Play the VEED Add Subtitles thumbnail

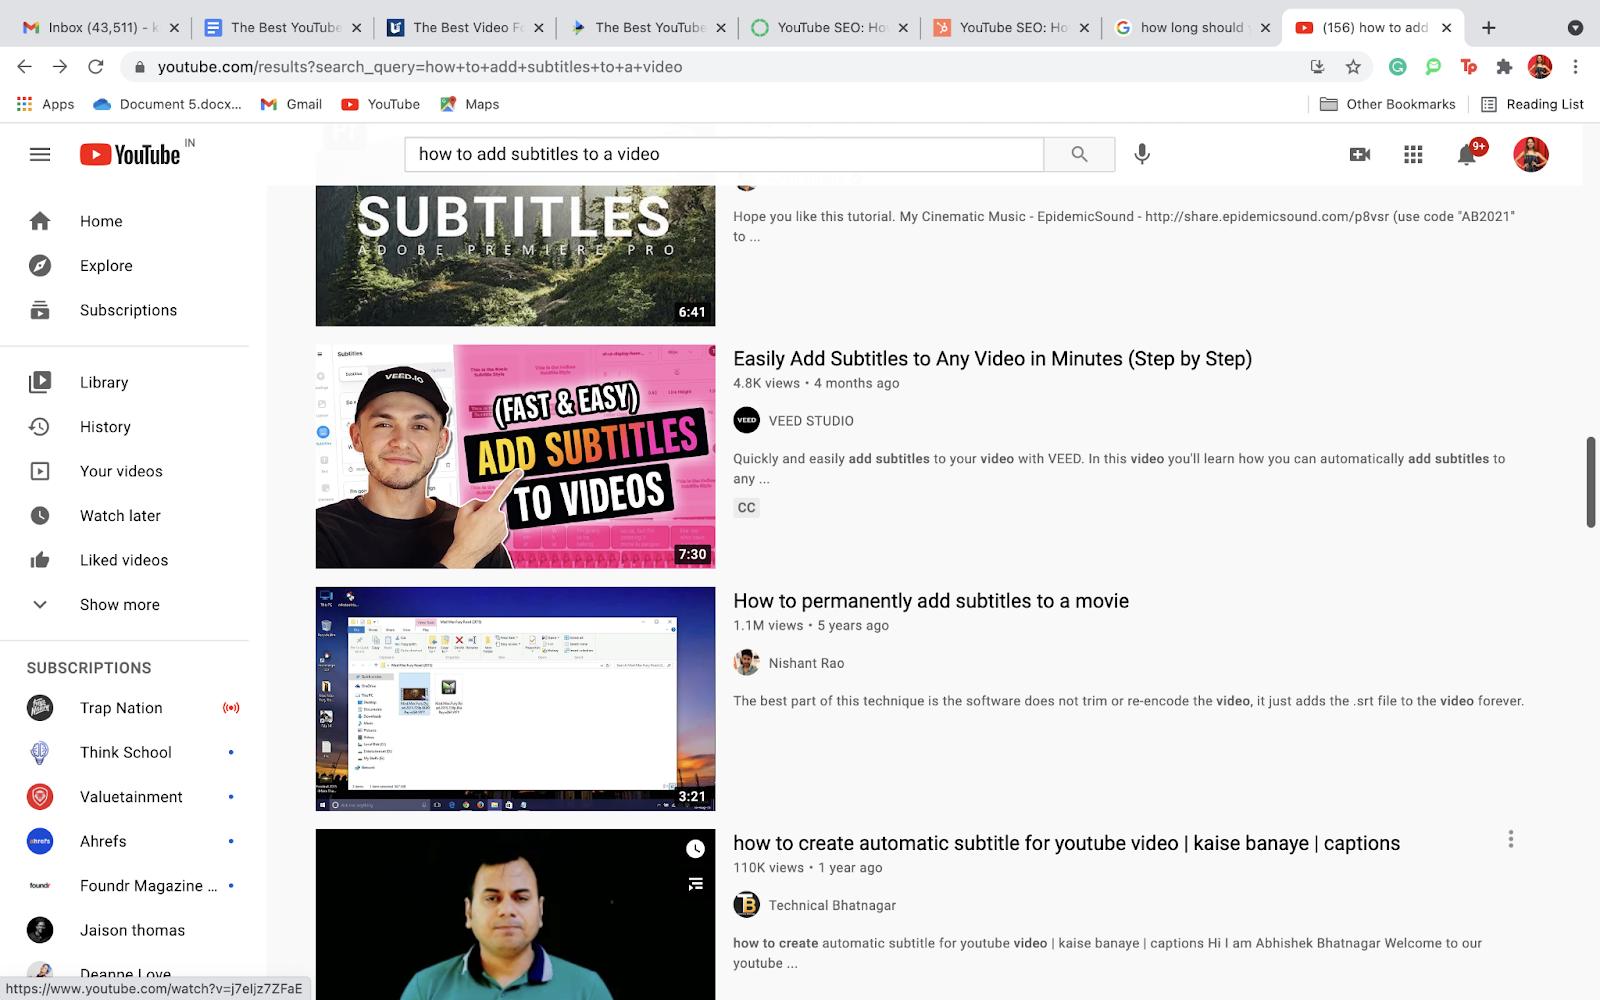[515, 457]
